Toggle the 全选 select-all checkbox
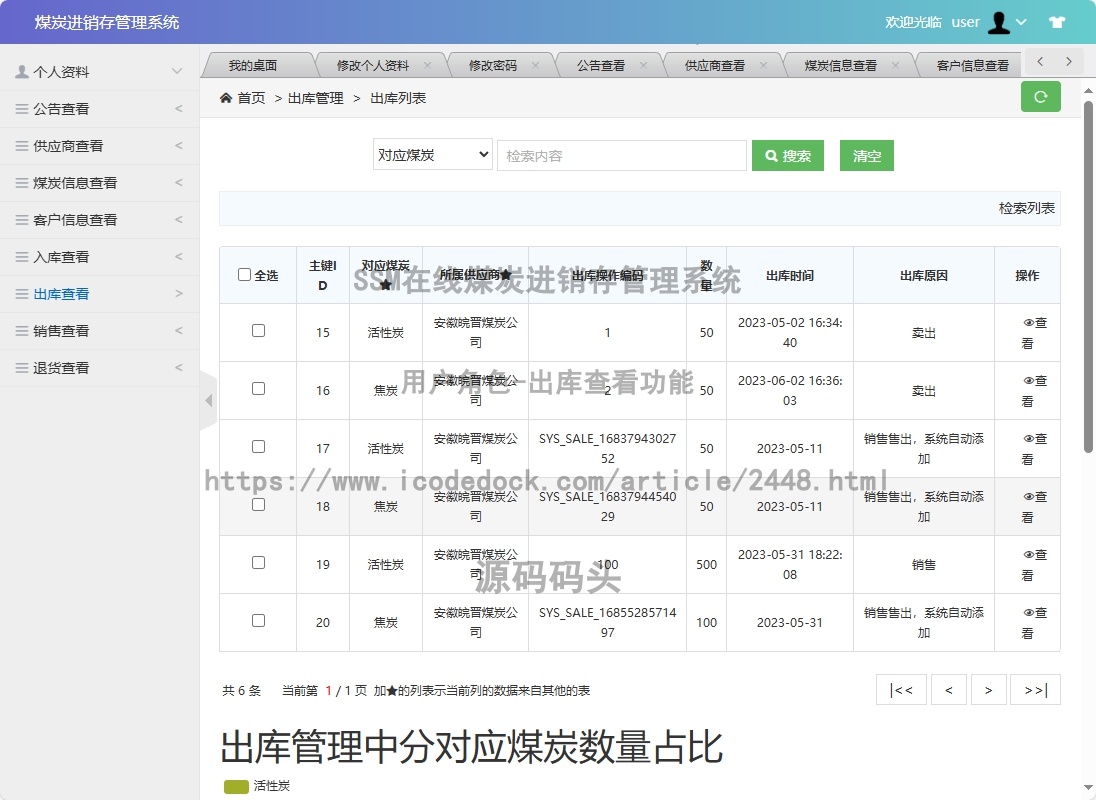 pyautogui.click(x=245, y=275)
